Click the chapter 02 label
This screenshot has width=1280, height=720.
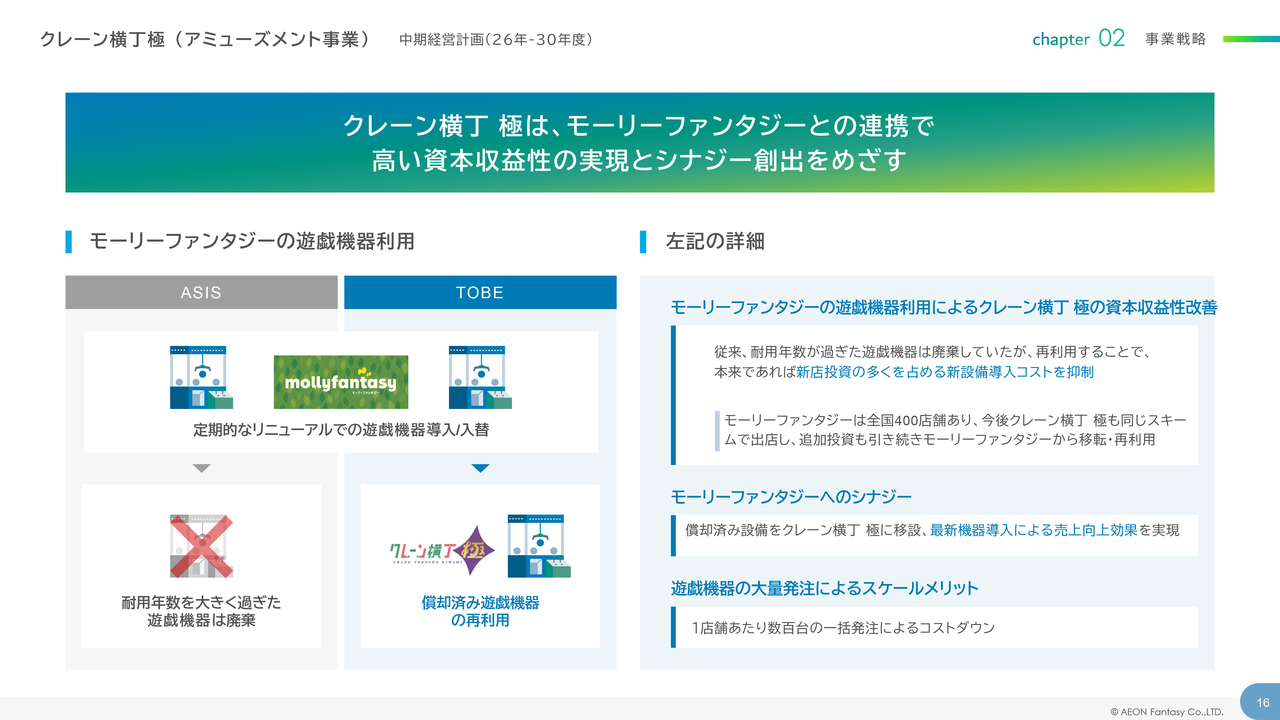pyautogui.click(x=1078, y=39)
